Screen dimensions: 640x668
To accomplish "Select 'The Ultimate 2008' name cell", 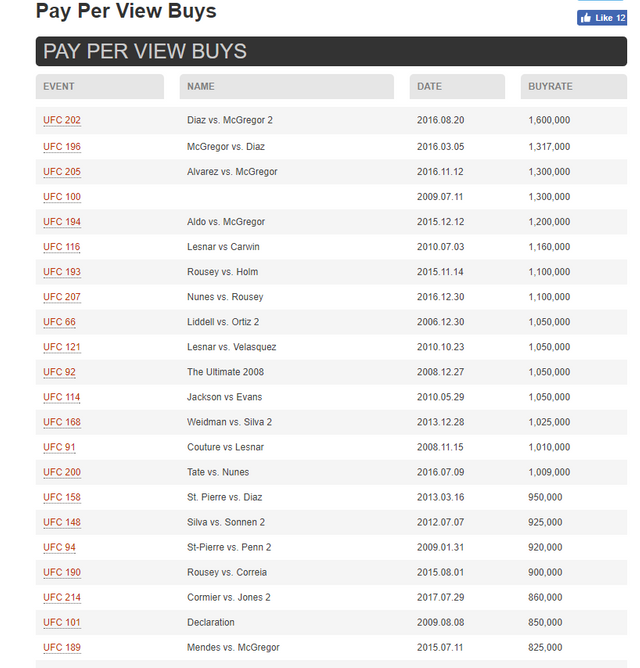I will click(x=225, y=372).
